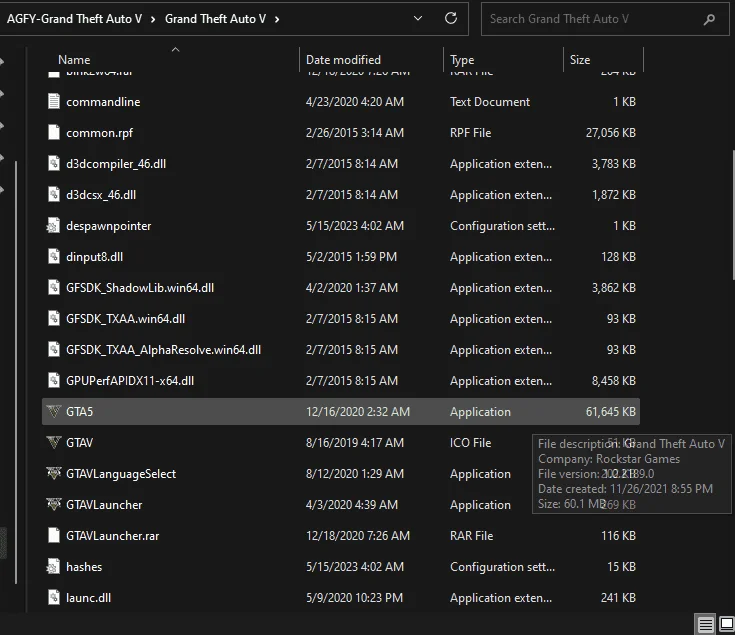Select GPUPerfAPIDX11-x64.dll file name
The height and width of the screenshot is (635, 735).
130,381
